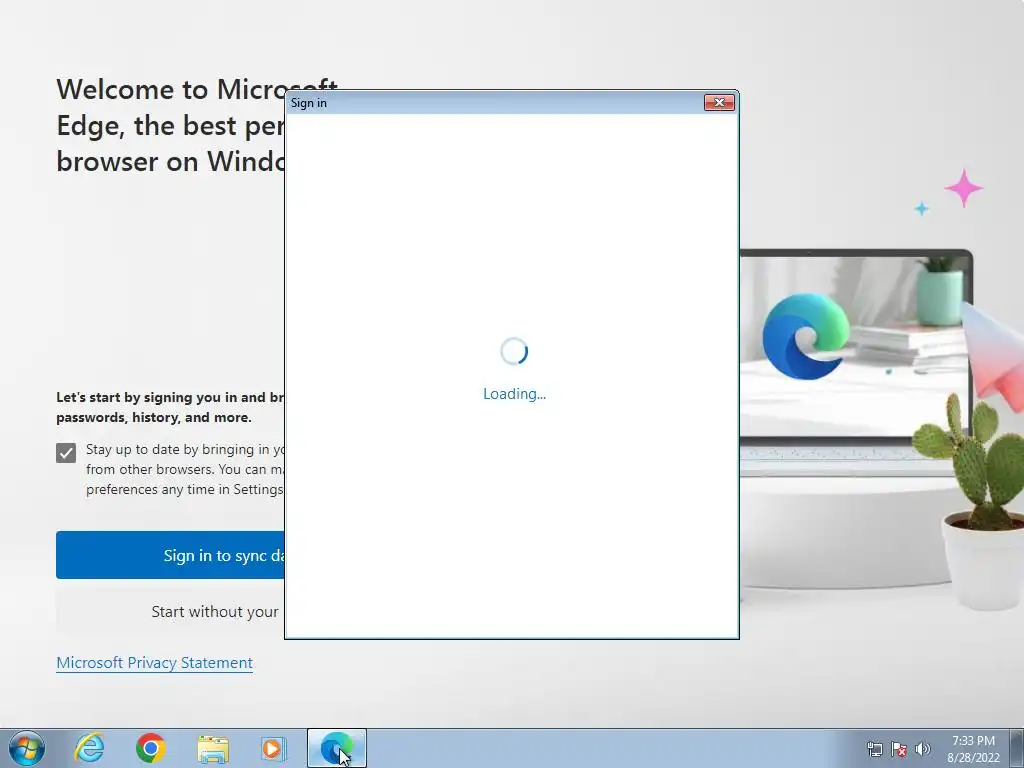The width and height of the screenshot is (1024, 768).
Task: Launch Windows Media Player from taskbar
Action: 273,748
